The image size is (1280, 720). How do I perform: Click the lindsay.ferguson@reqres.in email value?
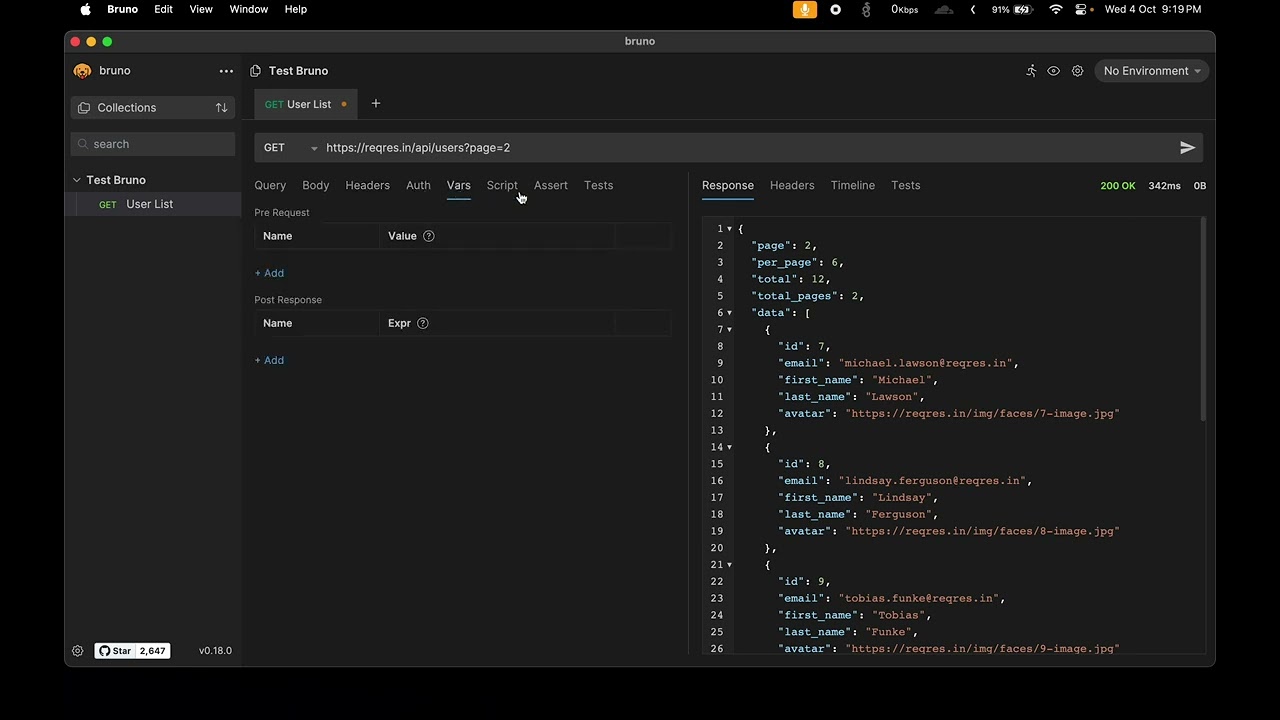[x=932, y=481]
